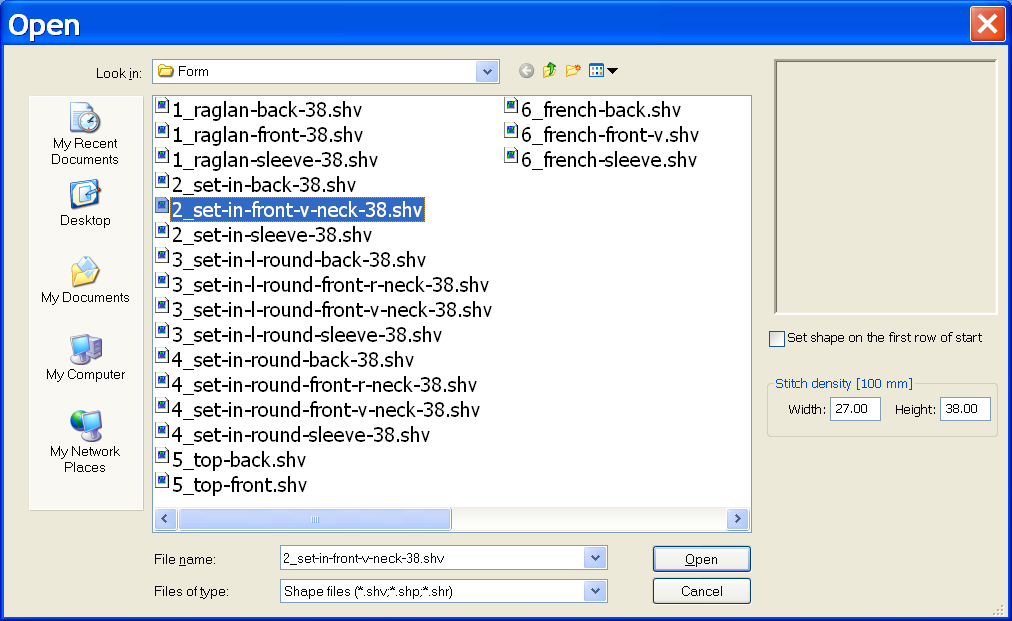Open the View menu icon
Image resolution: width=1012 pixels, height=621 pixels.
(602, 71)
